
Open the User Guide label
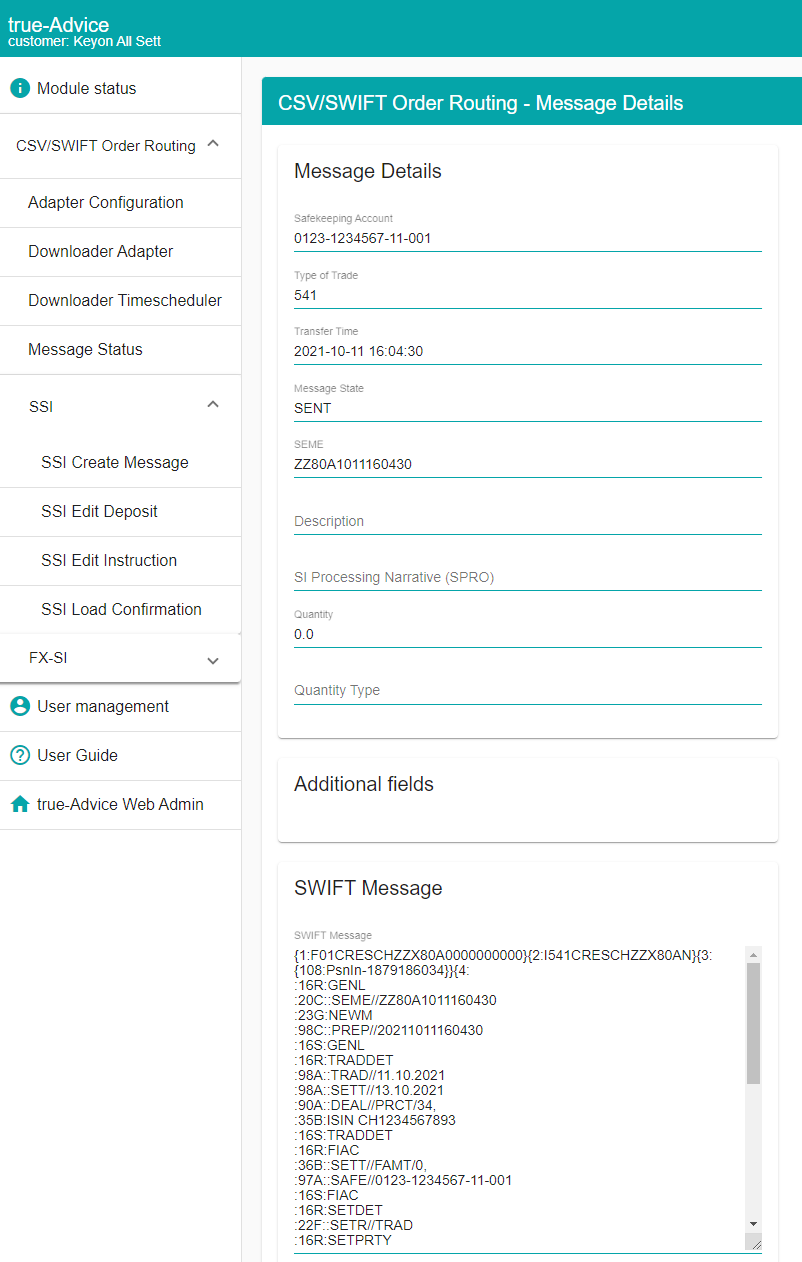77,755
